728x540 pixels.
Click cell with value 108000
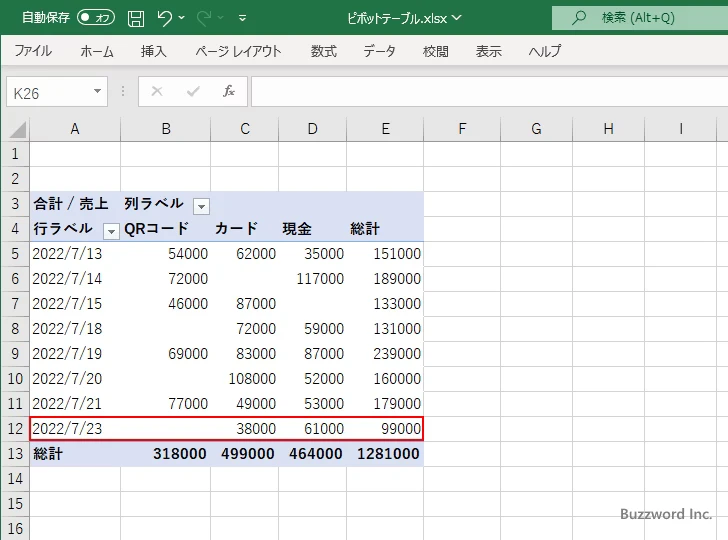coord(244,378)
